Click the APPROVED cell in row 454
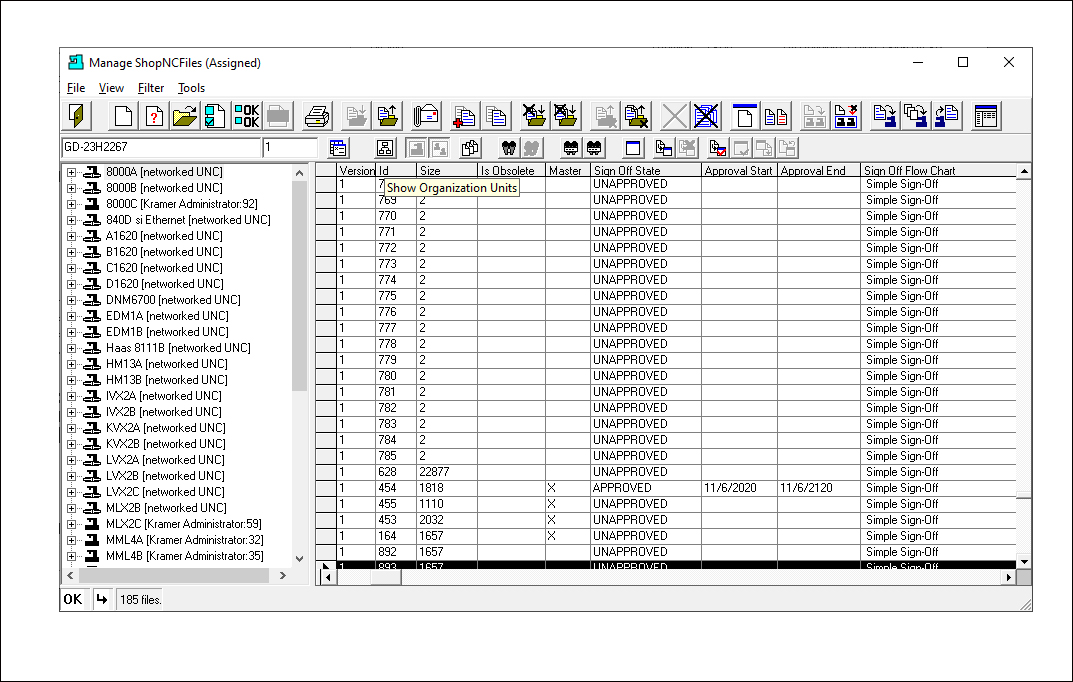Viewport: 1073px width, 682px height. [x=645, y=488]
